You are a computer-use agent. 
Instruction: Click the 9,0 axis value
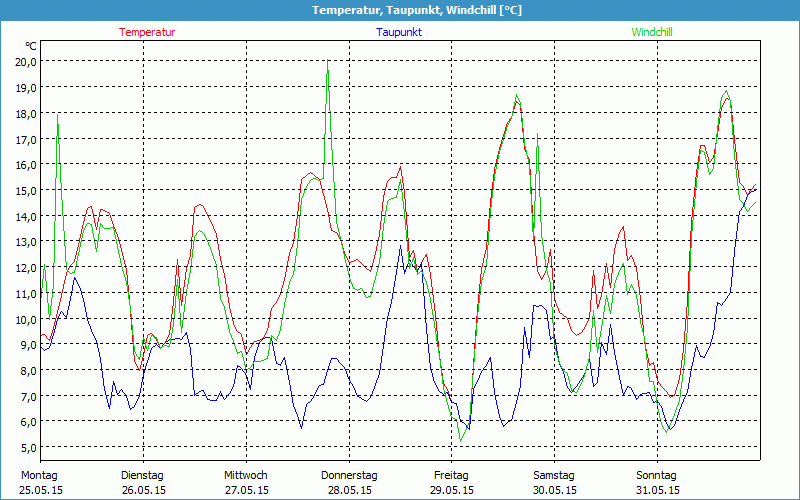28,345
